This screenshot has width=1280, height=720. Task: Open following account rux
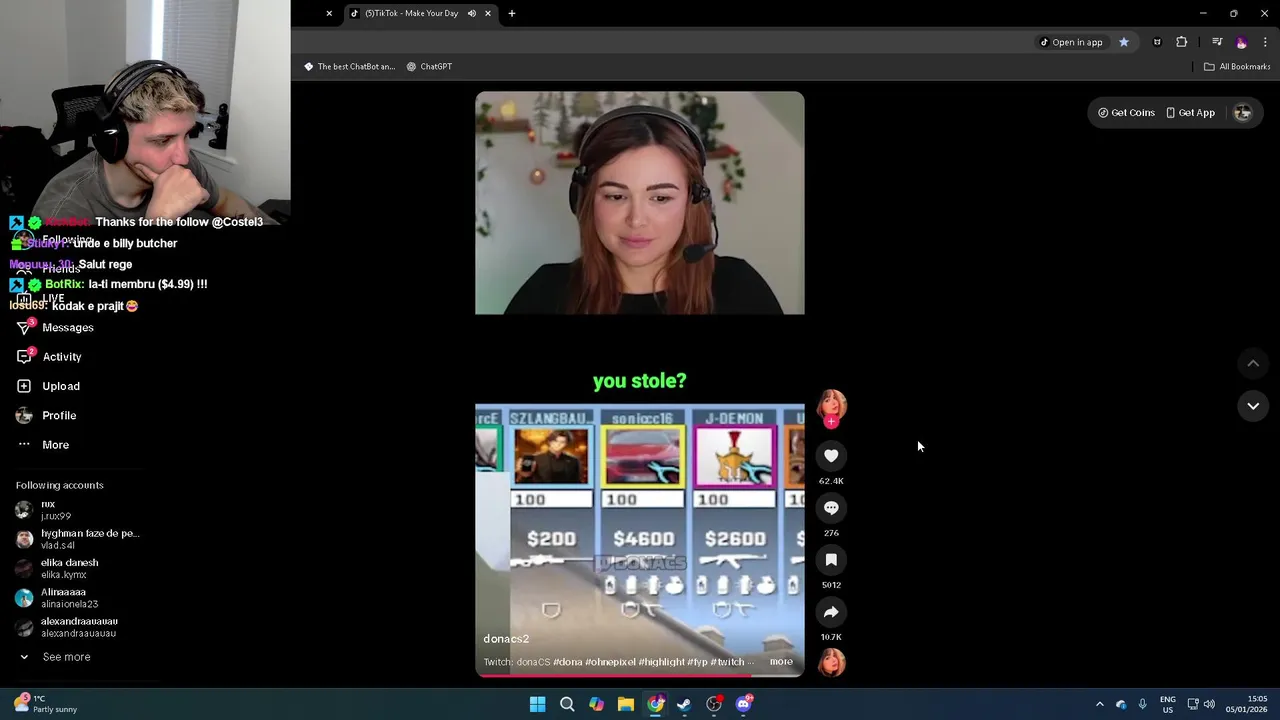coord(48,510)
